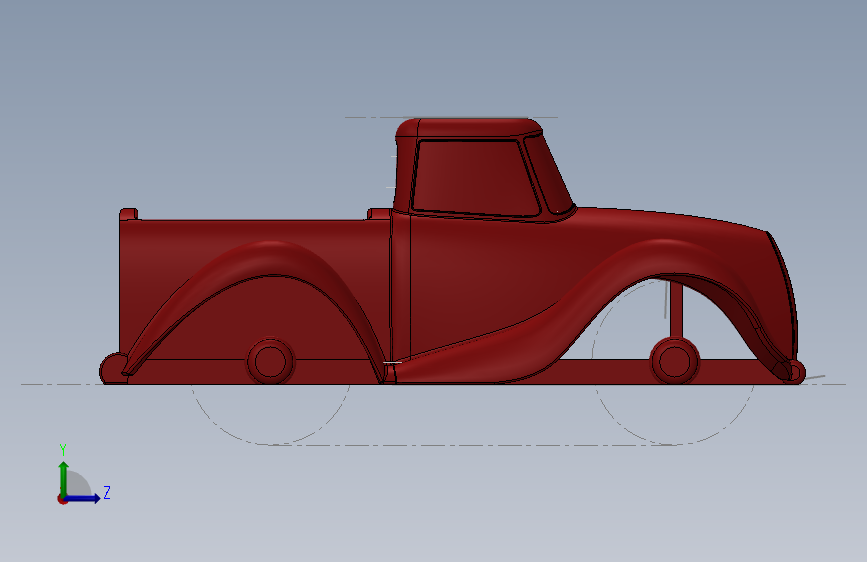Click the blue Z axis arrow of the triad
867x562 pixels.
pos(83,498)
